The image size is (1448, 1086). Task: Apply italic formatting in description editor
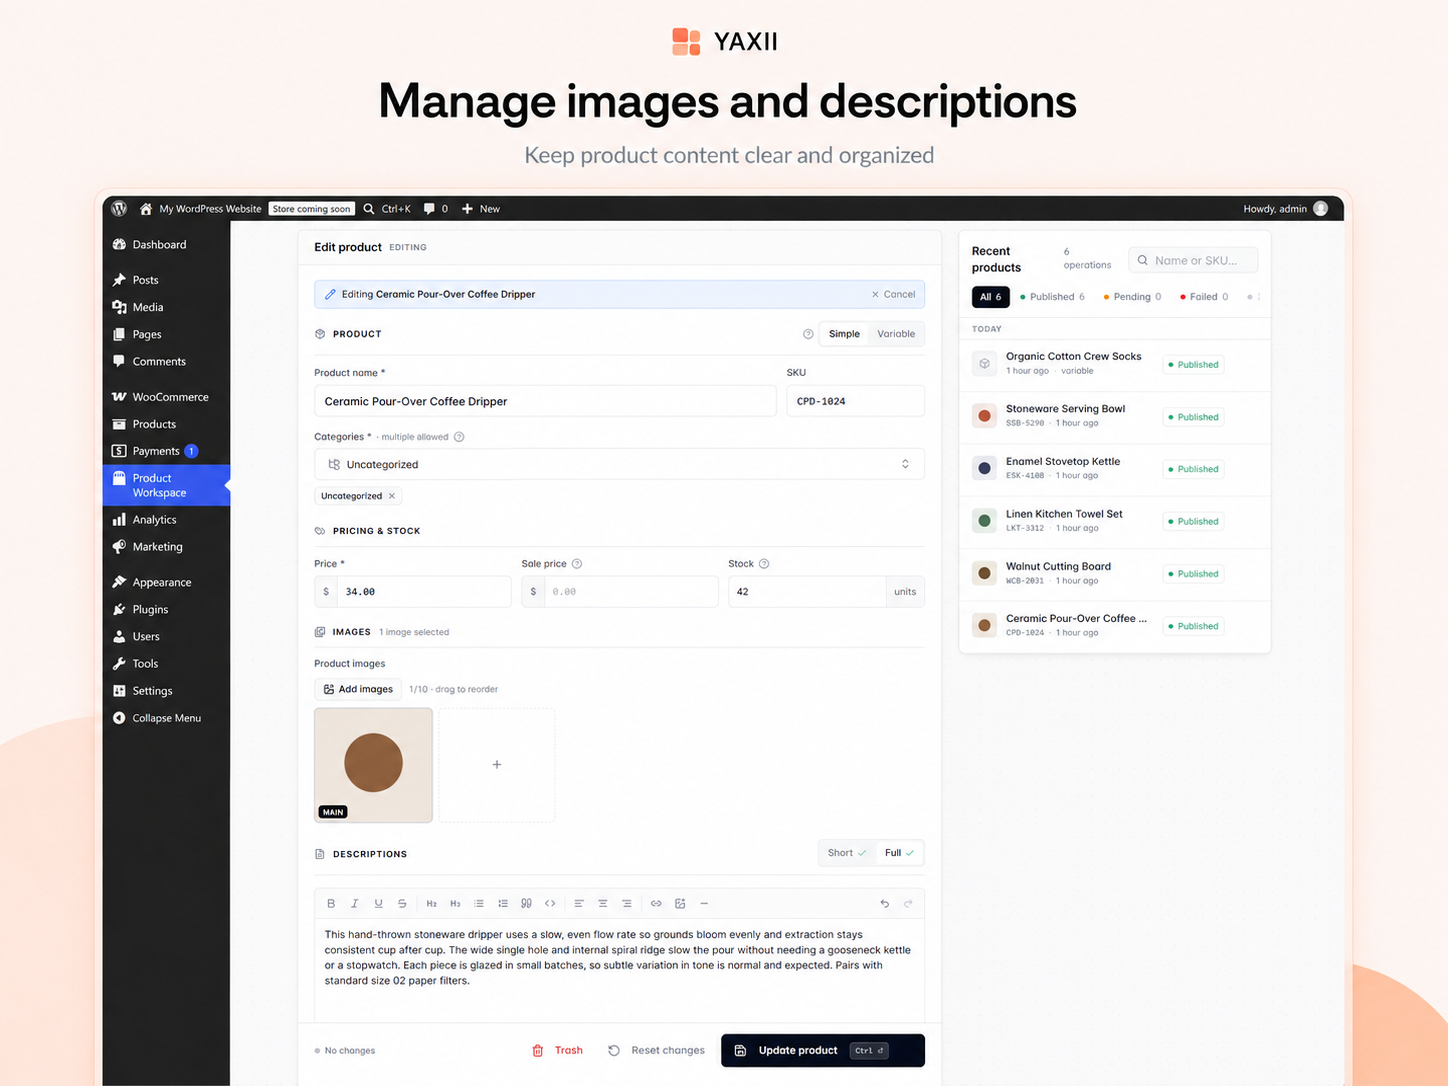355,903
